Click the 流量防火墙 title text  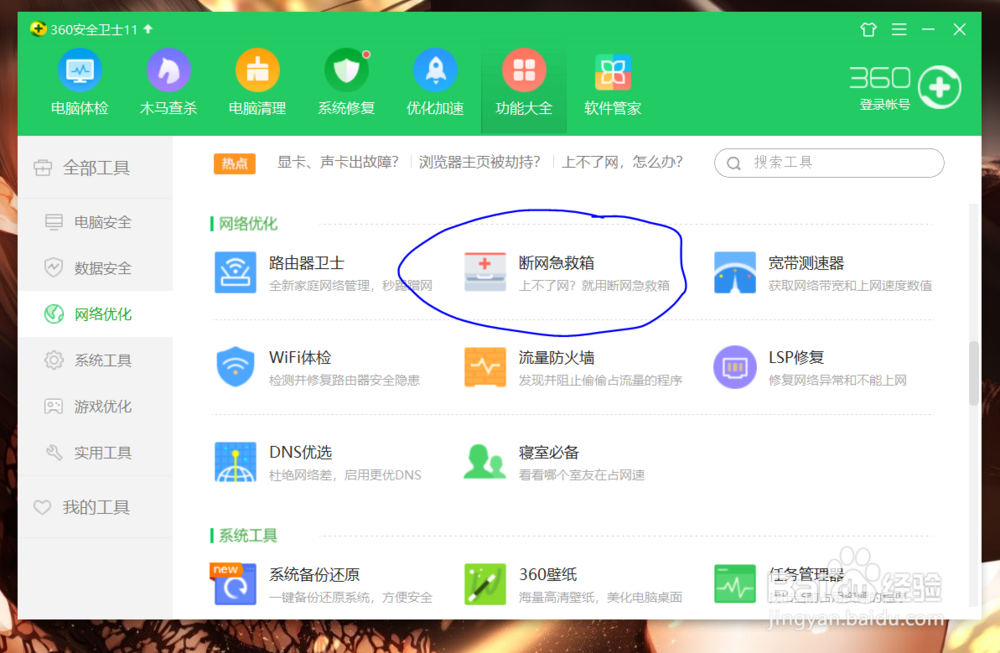pos(556,358)
